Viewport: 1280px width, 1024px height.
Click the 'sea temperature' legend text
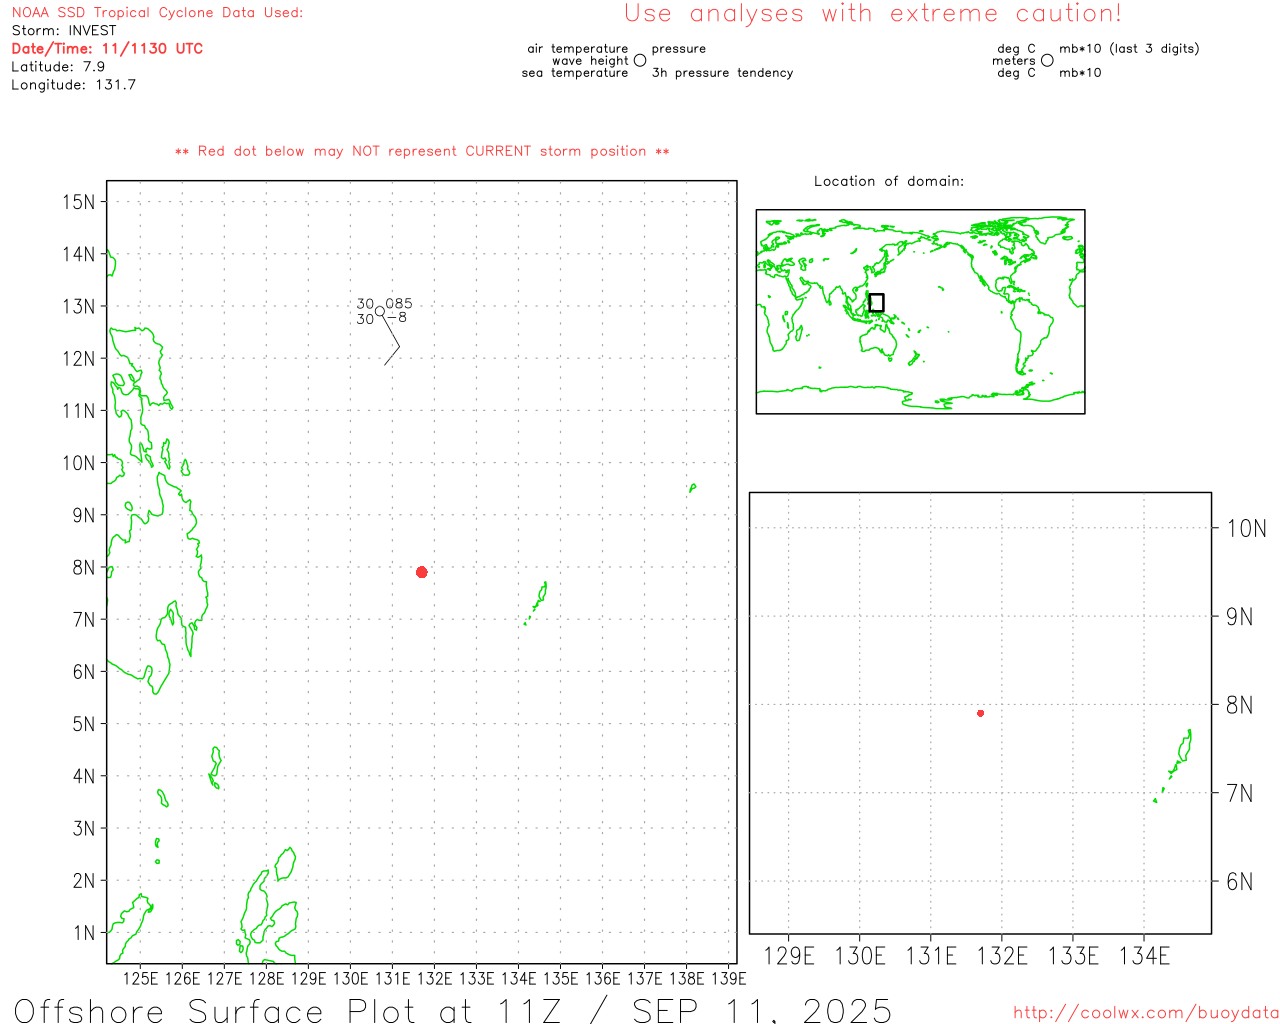coord(575,73)
